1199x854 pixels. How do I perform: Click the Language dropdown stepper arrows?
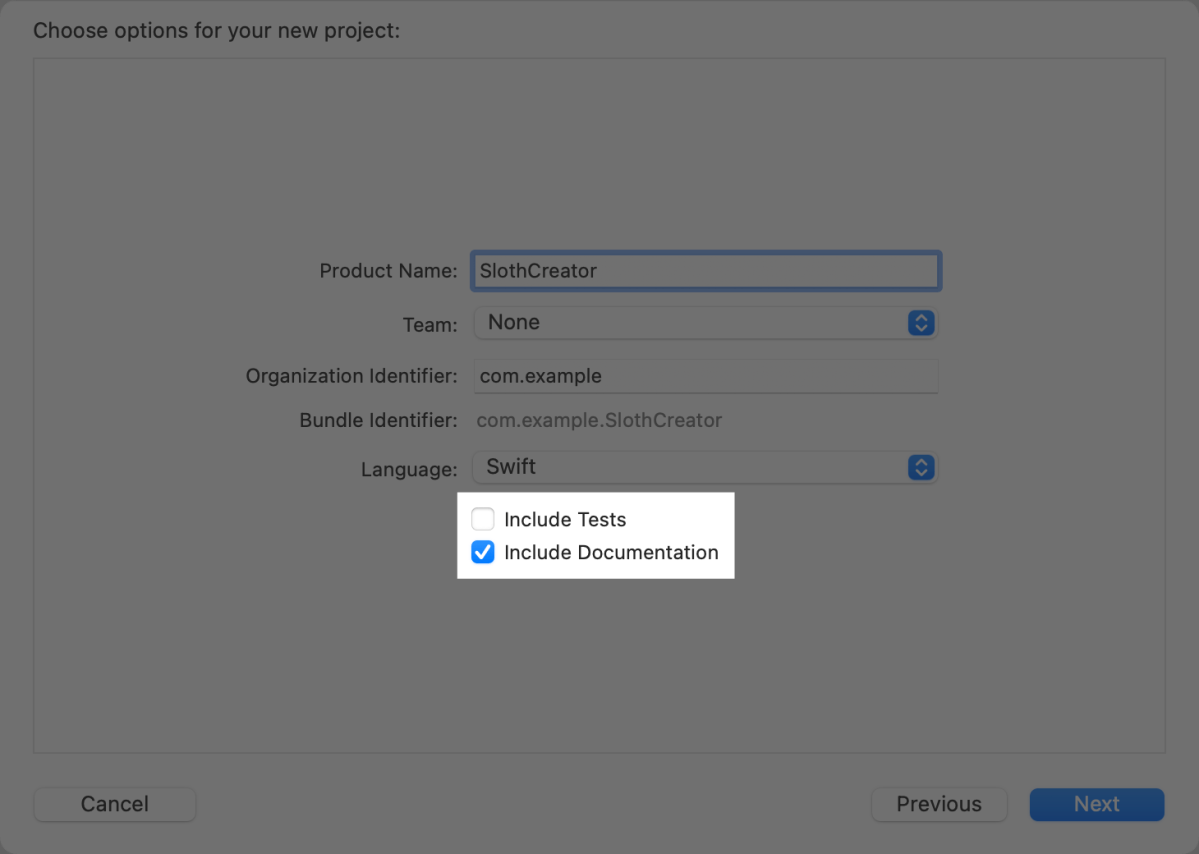920,467
